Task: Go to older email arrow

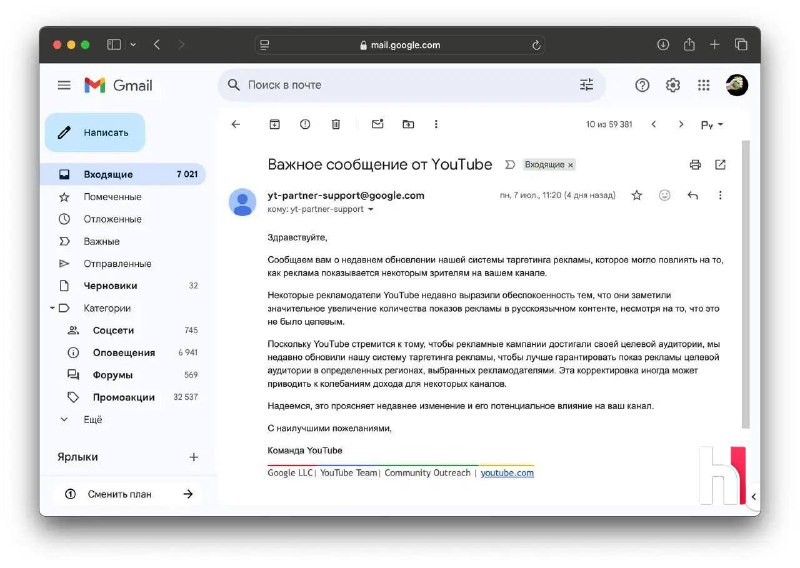Action: point(681,124)
